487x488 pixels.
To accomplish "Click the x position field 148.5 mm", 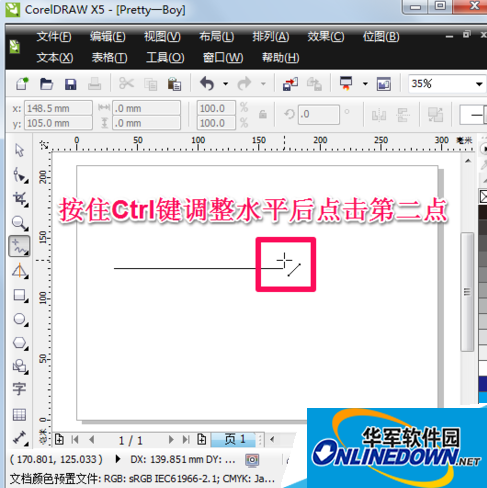I will pos(58,108).
